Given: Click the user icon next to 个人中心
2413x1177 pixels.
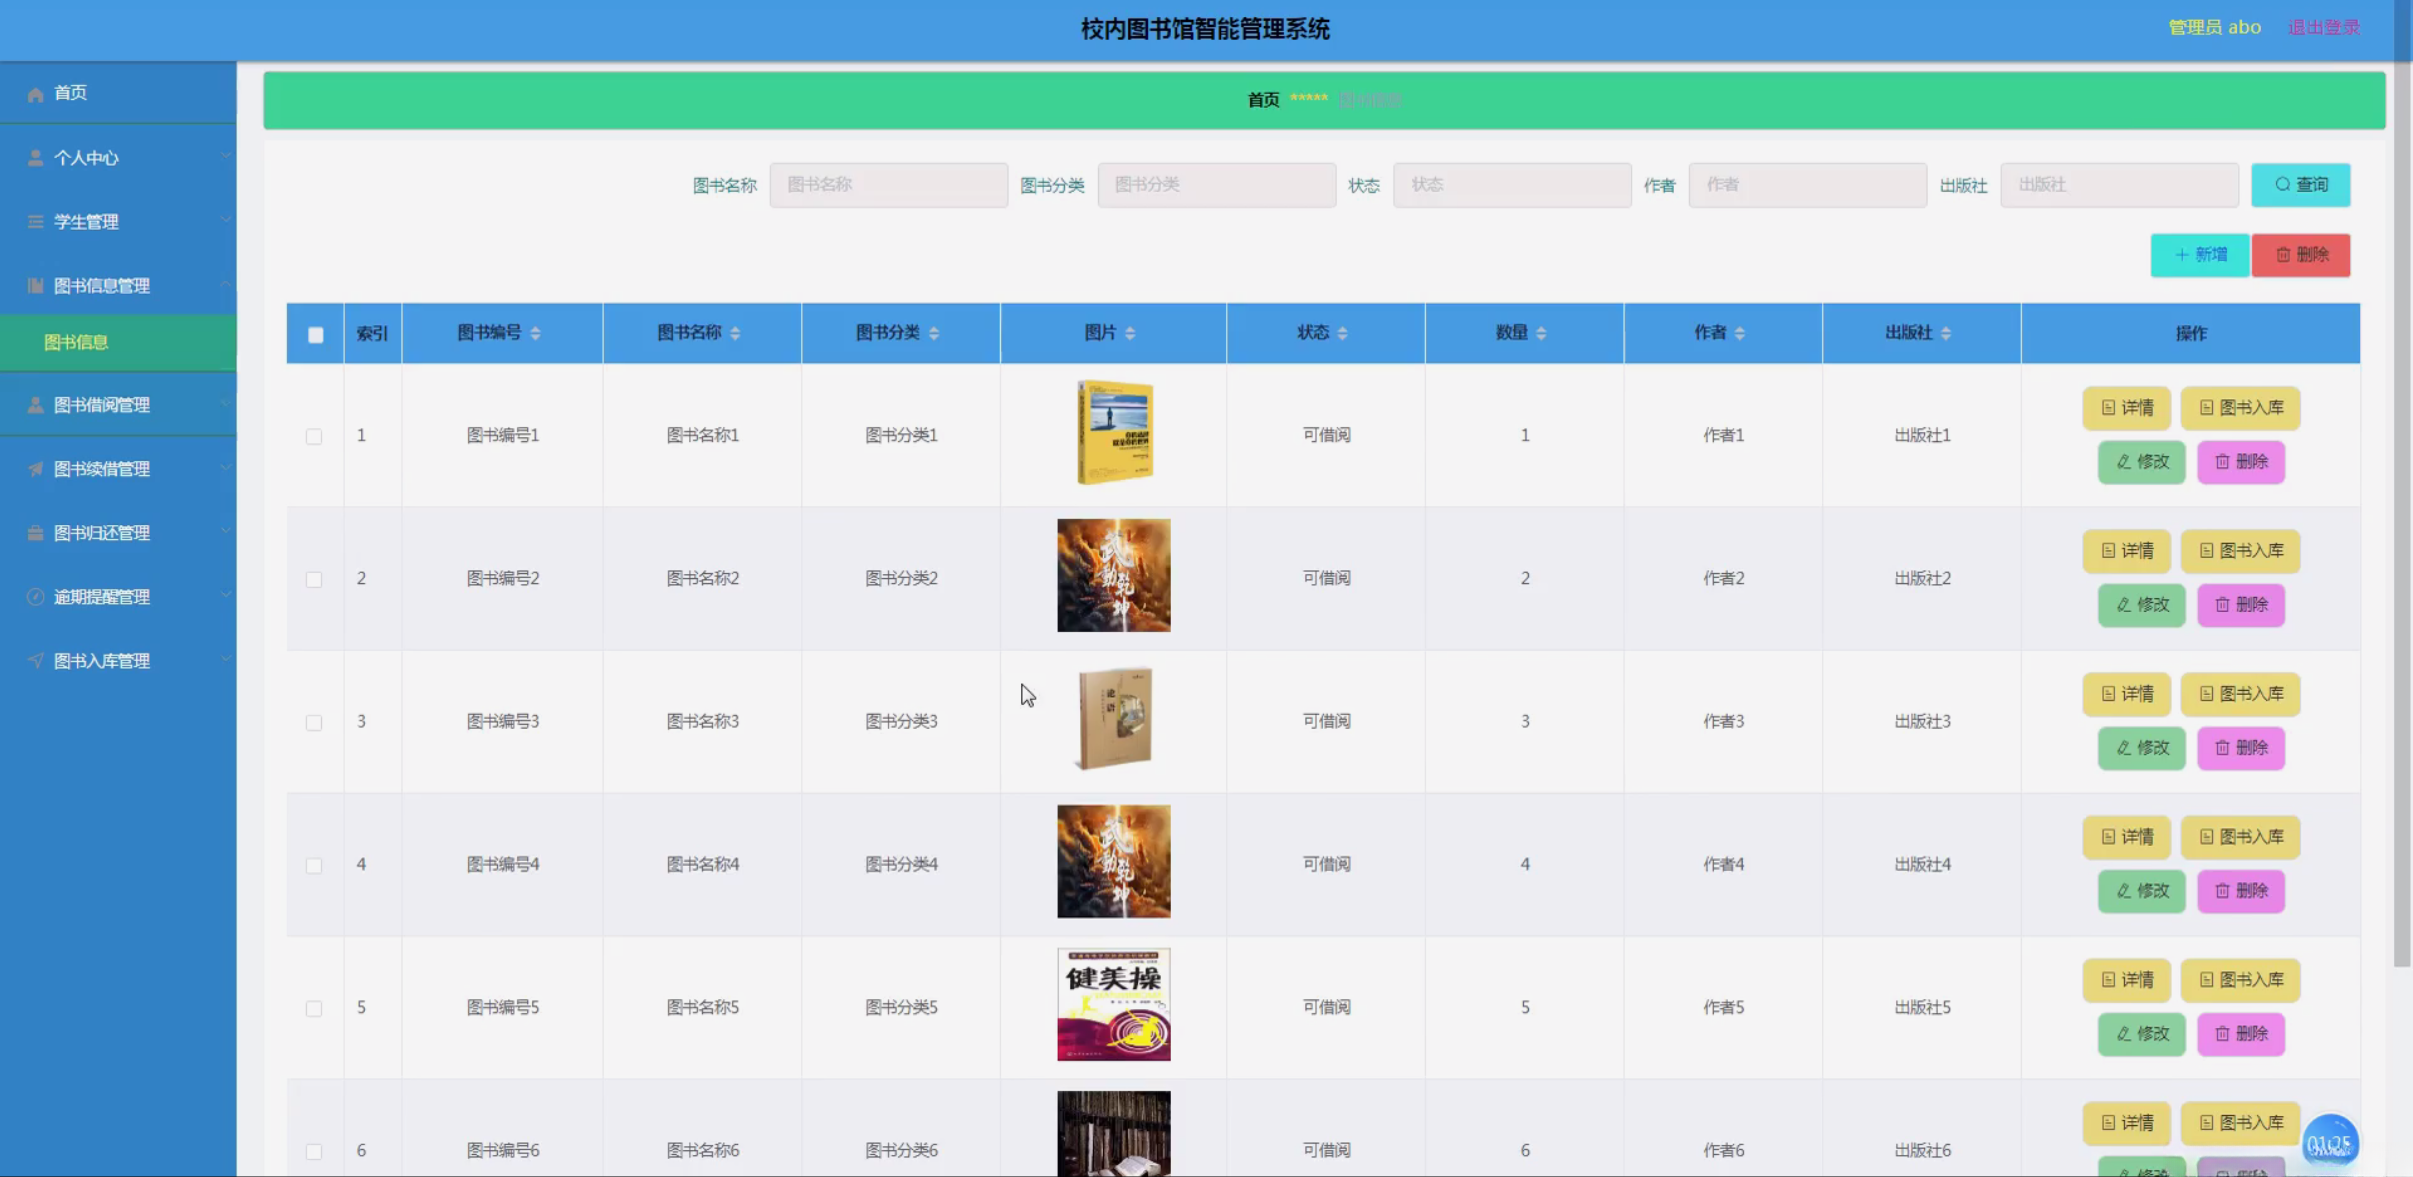Looking at the screenshot, I should [x=35, y=158].
